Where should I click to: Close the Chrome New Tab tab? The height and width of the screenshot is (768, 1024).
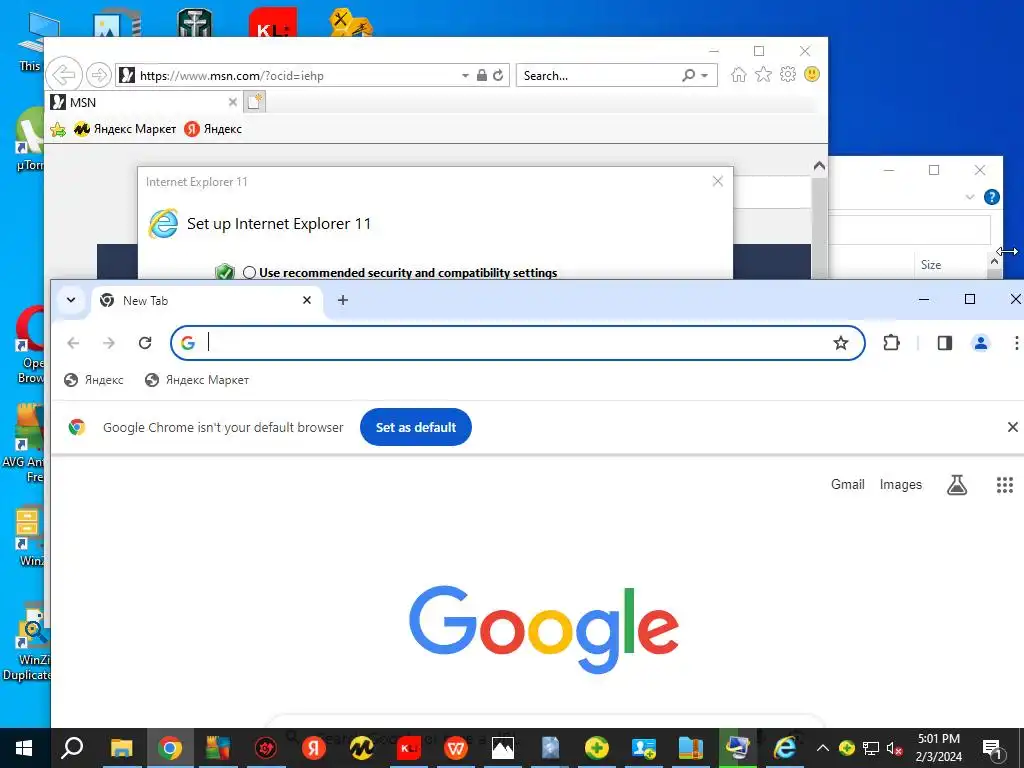tap(307, 300)
